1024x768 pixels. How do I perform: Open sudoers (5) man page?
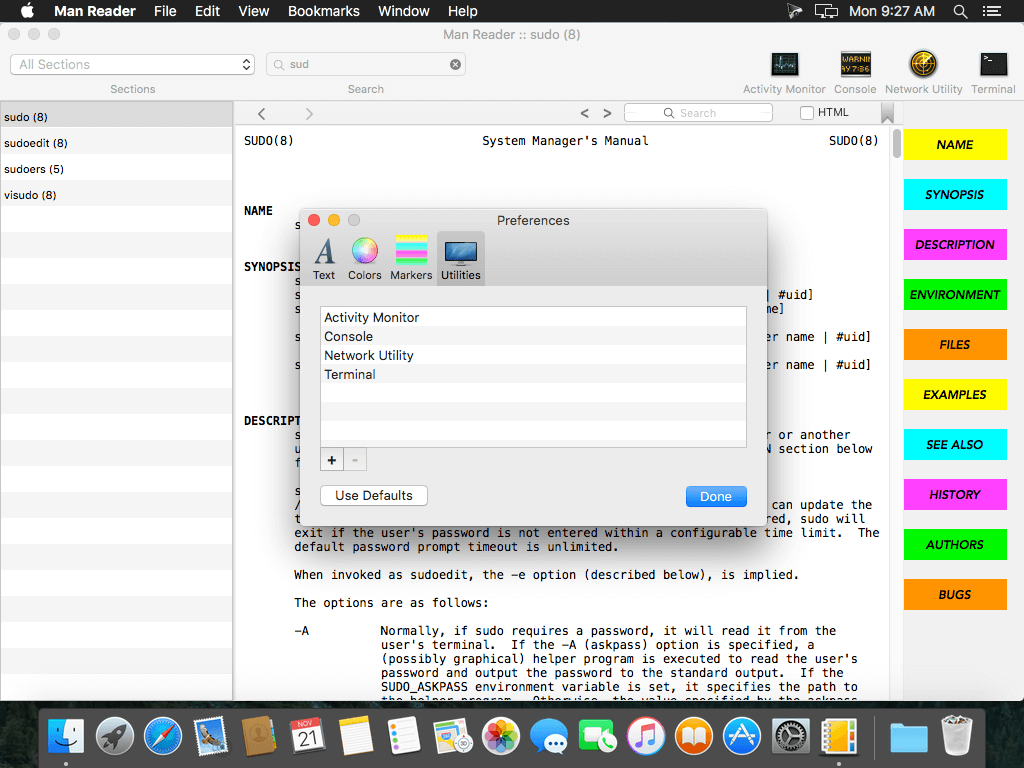[x=116, y=169]
